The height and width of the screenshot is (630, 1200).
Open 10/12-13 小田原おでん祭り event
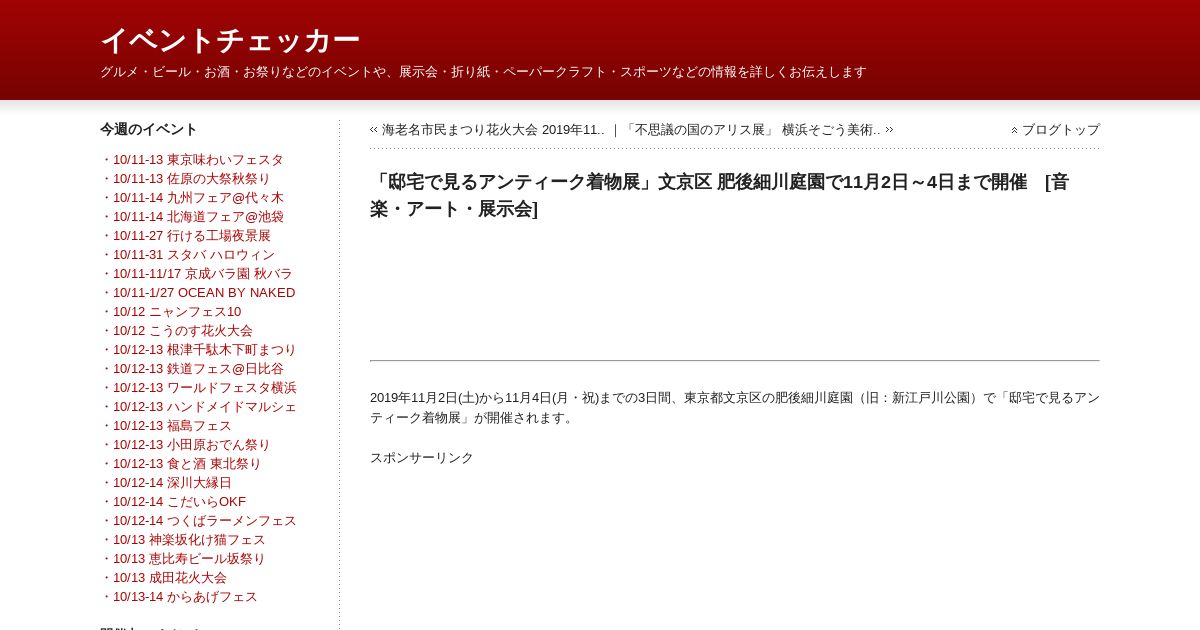(x=192, y=445)
